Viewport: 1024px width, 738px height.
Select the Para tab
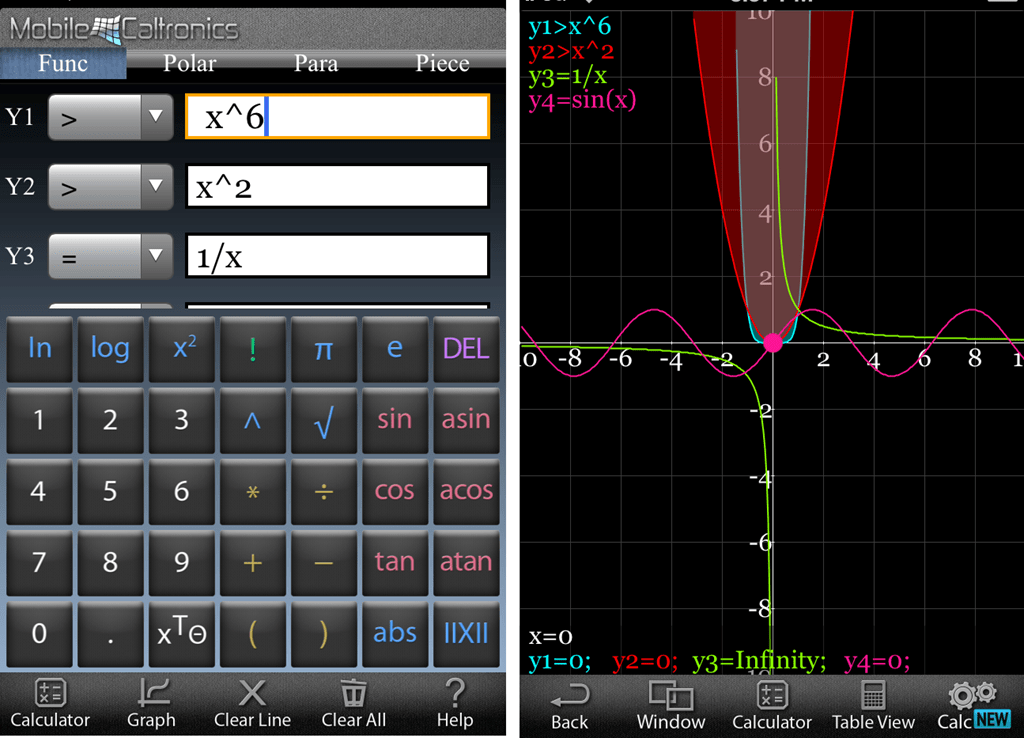[x=316, y=63]
